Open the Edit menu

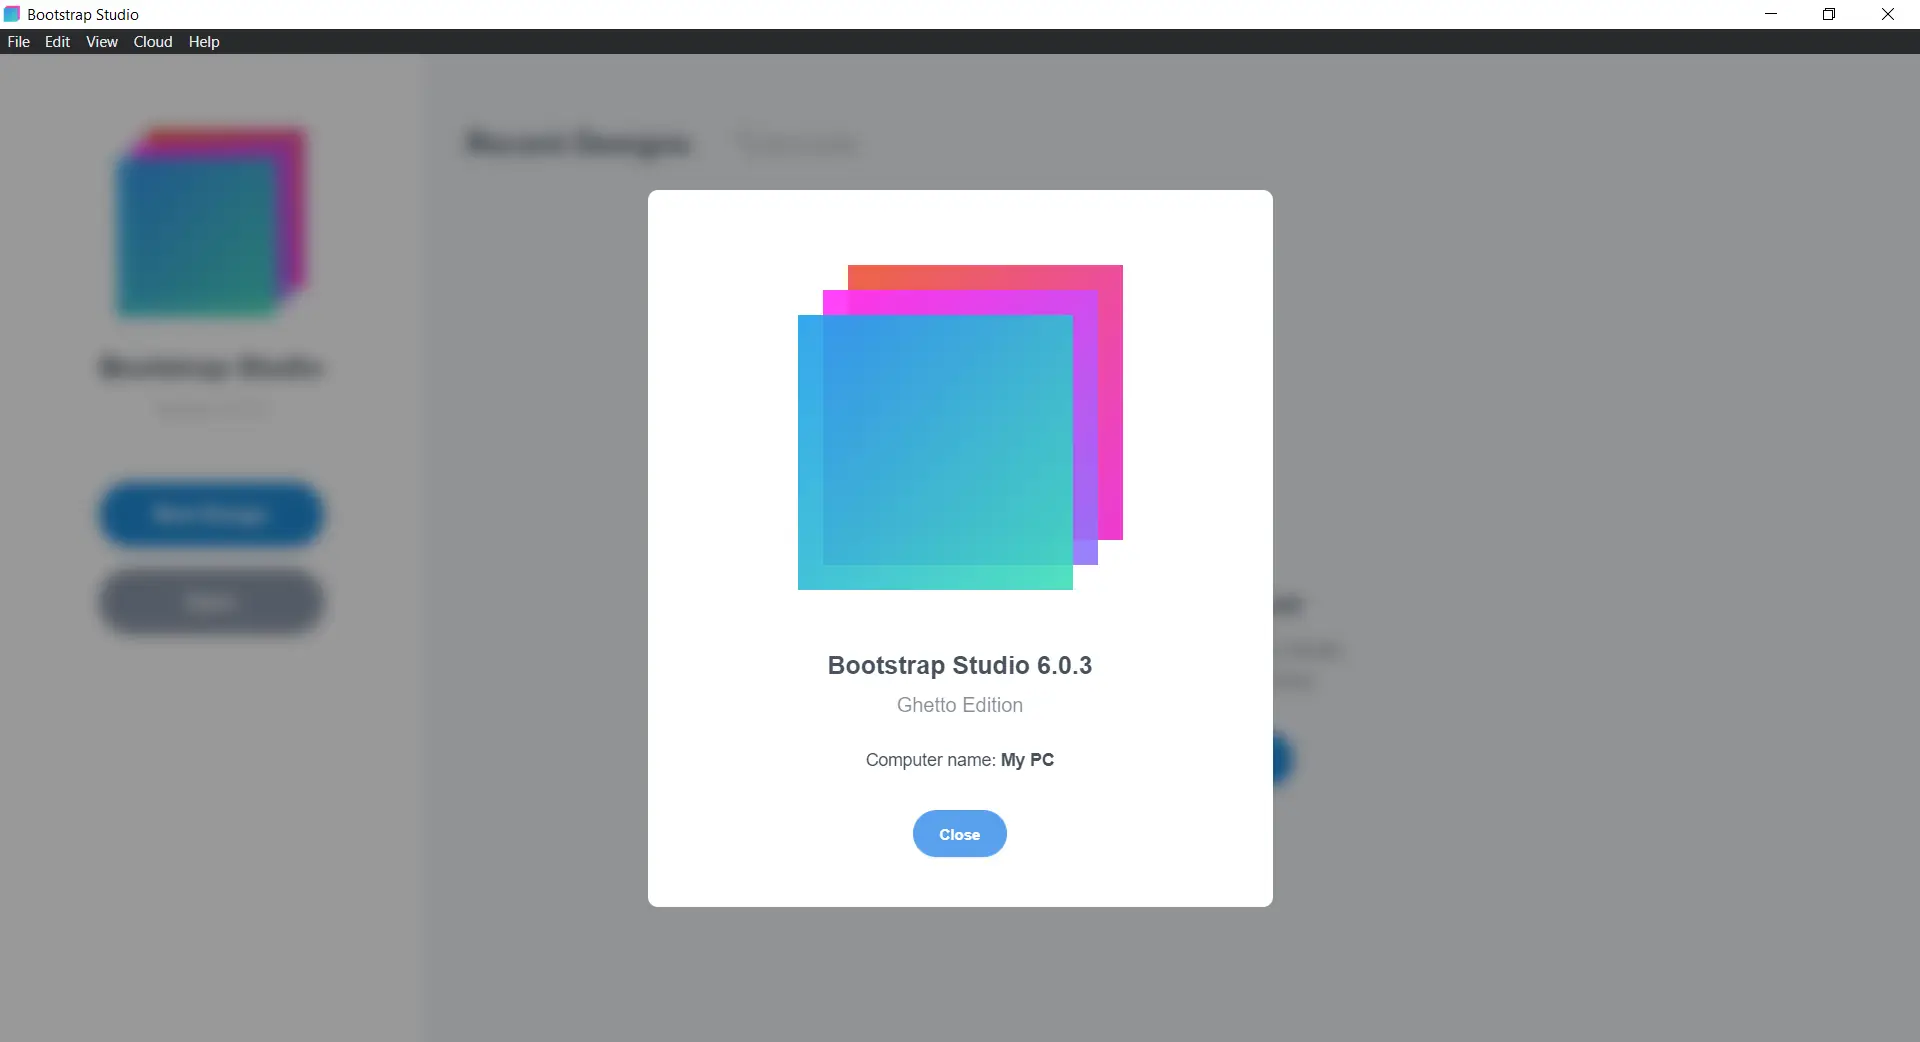pyautogui.click(x=56, y=41)
